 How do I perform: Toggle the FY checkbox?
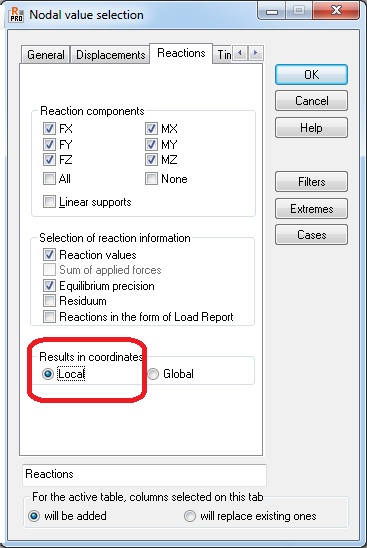(x=49, y=144)
